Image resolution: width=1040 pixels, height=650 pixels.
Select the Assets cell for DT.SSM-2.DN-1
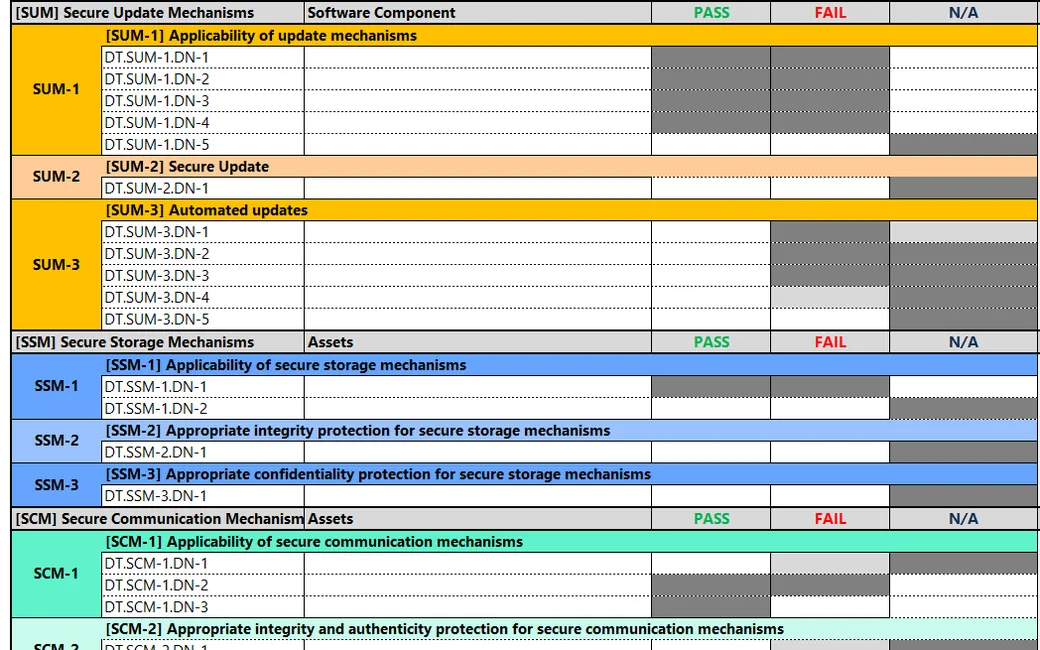pyautogui.click(x=478, y=452)
